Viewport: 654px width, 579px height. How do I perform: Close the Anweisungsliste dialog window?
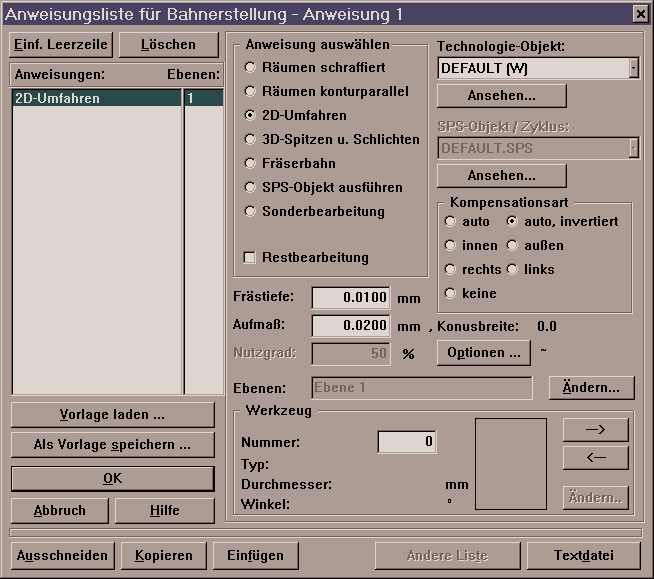(x=639, y=13)
